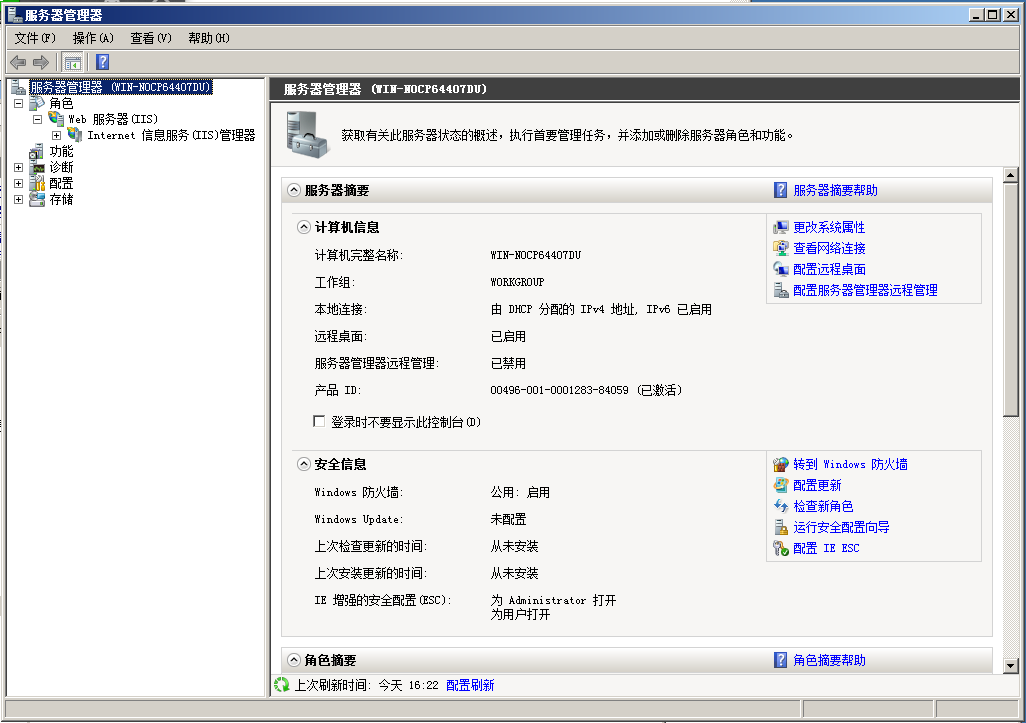
Task: Click the 配置刷新 link
Action: click(470, 685)
